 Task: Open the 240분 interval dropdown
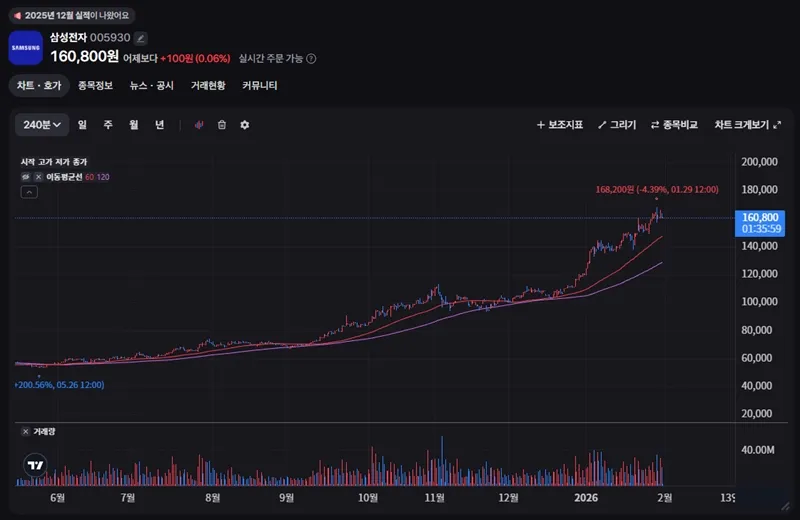(42, 125)
